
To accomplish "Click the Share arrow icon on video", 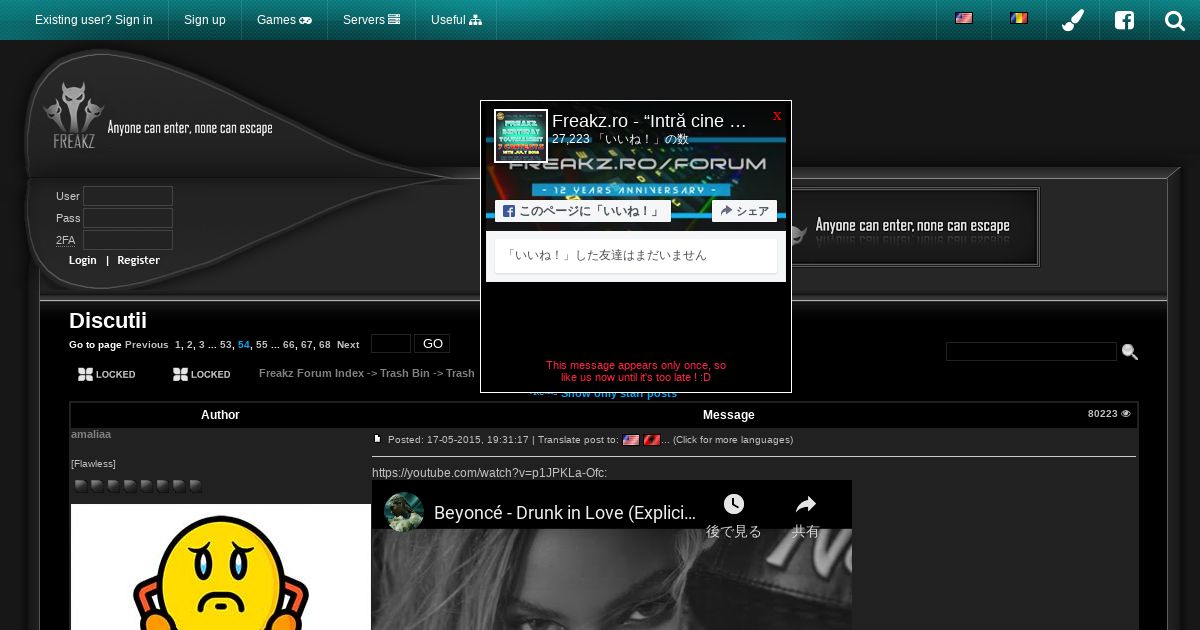I will tap(806, 504).
